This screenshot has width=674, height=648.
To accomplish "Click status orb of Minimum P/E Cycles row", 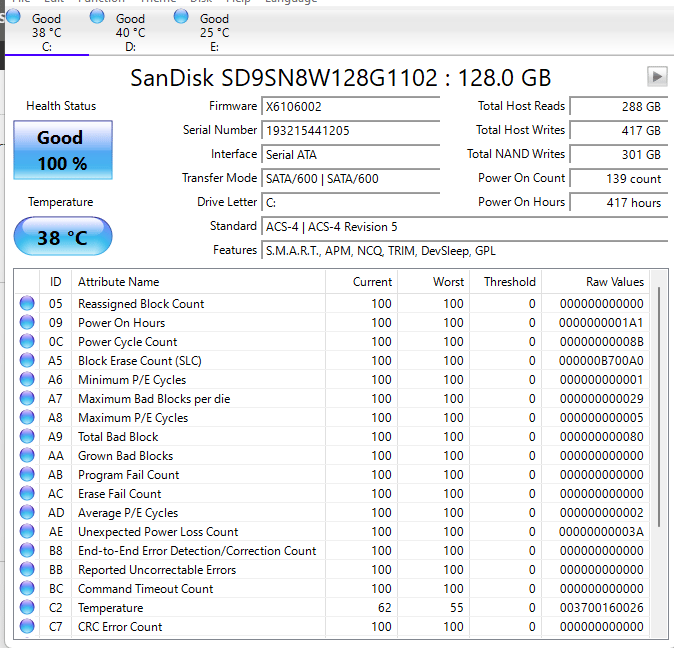I will [27, 379].
